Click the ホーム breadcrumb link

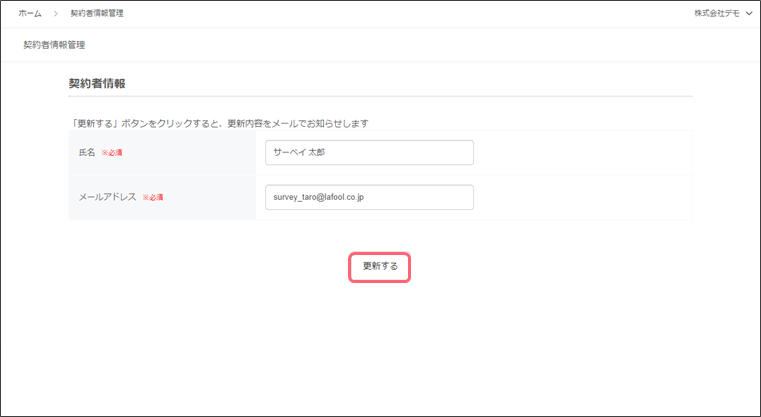[30, 14]
